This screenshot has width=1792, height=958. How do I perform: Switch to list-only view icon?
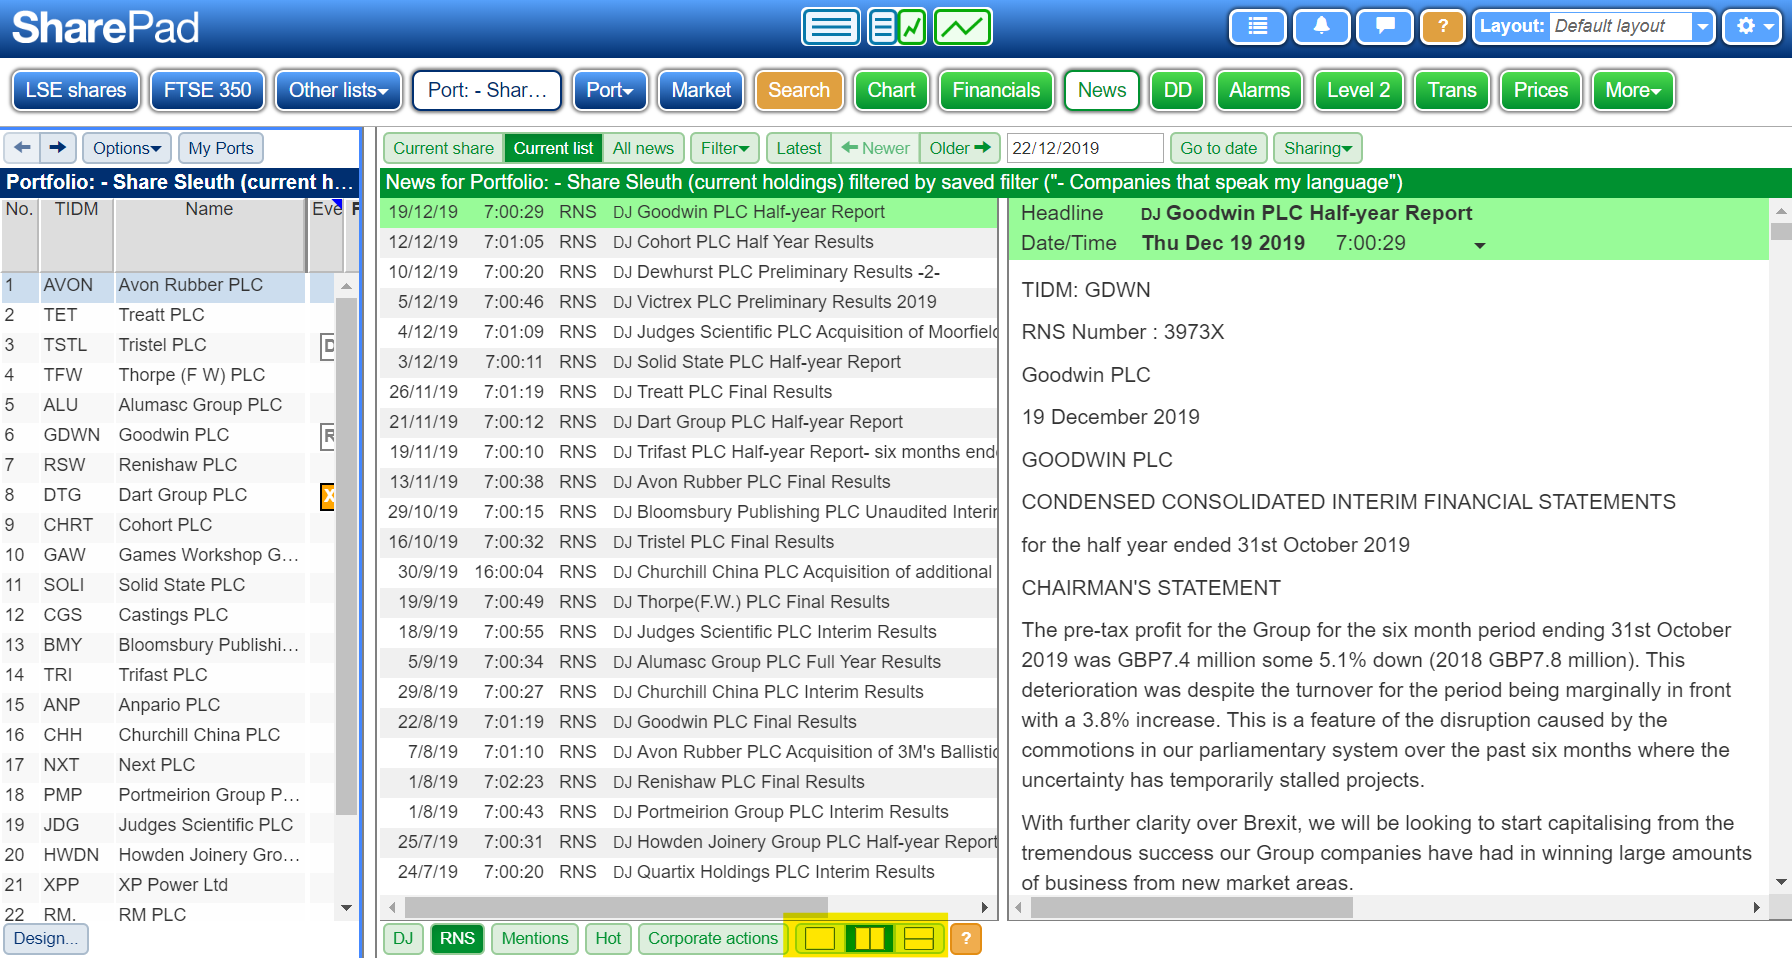831,27
